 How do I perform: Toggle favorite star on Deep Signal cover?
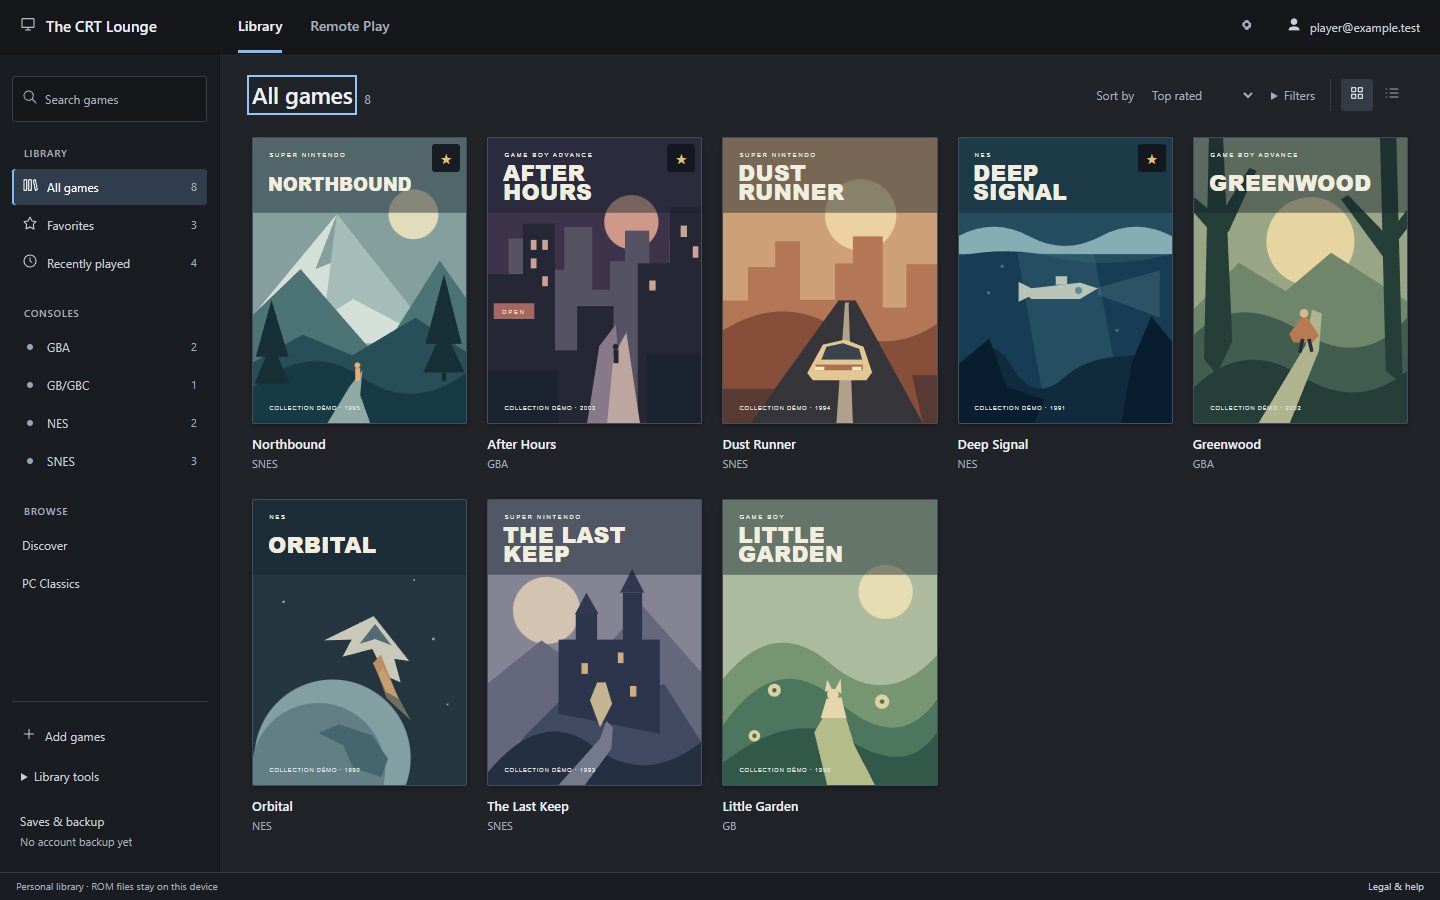coord(1151,159)
